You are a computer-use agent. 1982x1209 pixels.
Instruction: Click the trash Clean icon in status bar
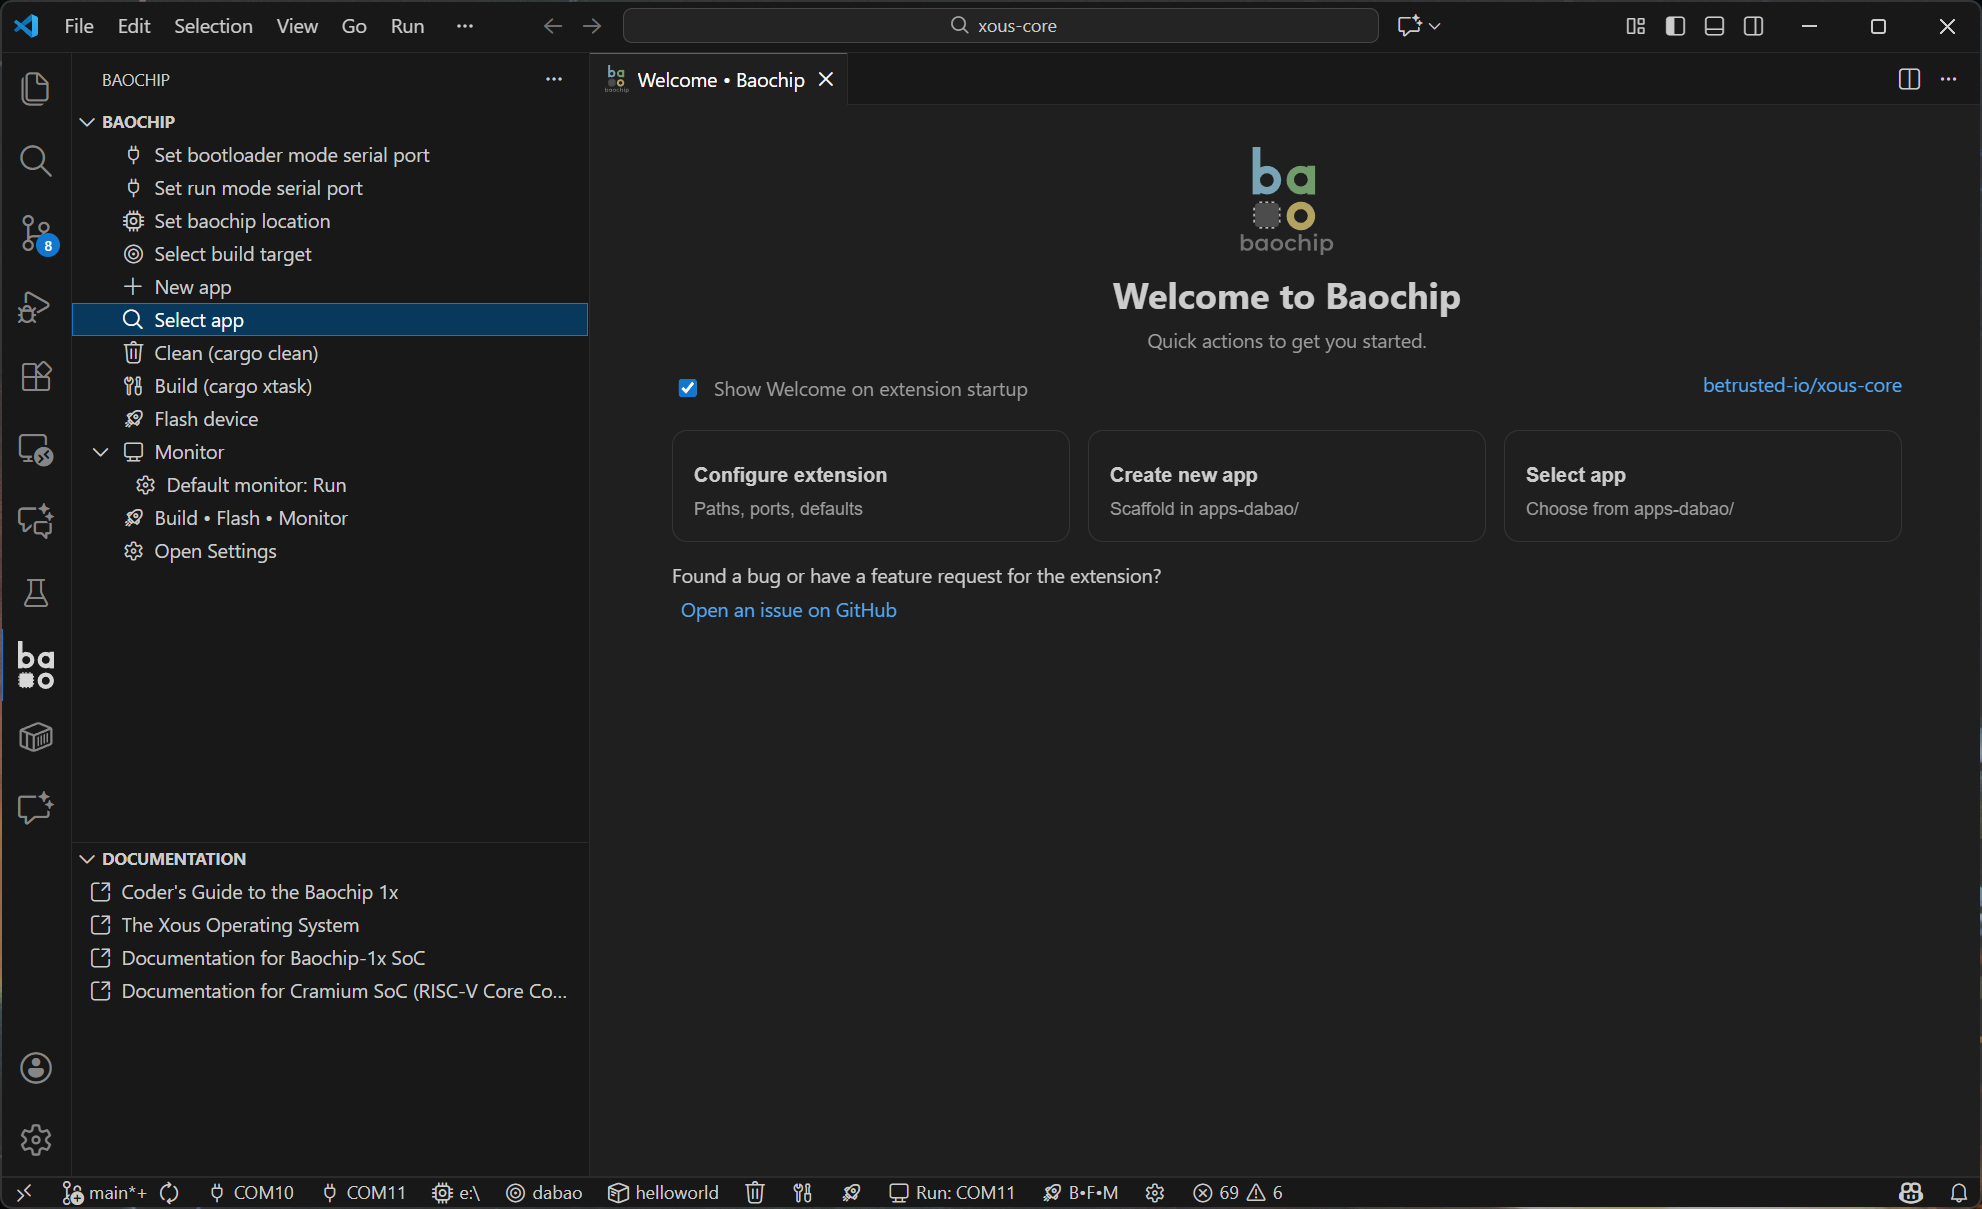(755, 1192)
